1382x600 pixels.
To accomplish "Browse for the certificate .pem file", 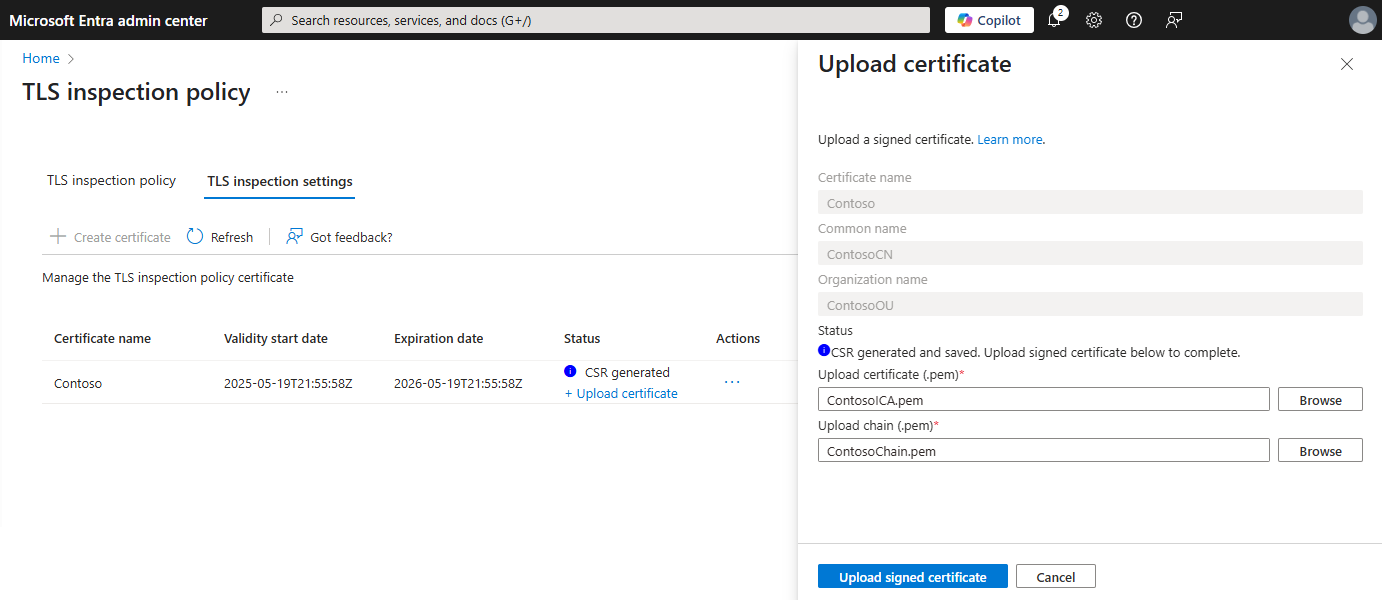I will point(1320,400).
